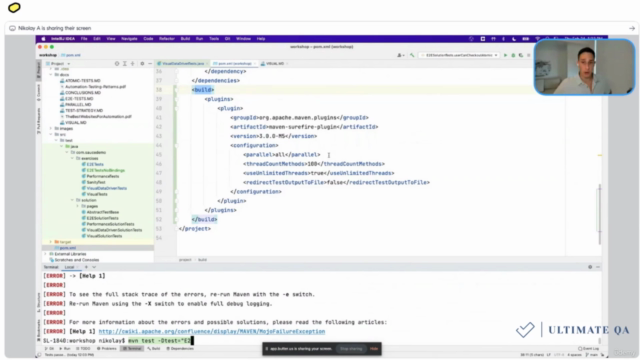Click Hide in screen-share banner
The width and height of the screenshot is (640, 360).
pos(374,349)
